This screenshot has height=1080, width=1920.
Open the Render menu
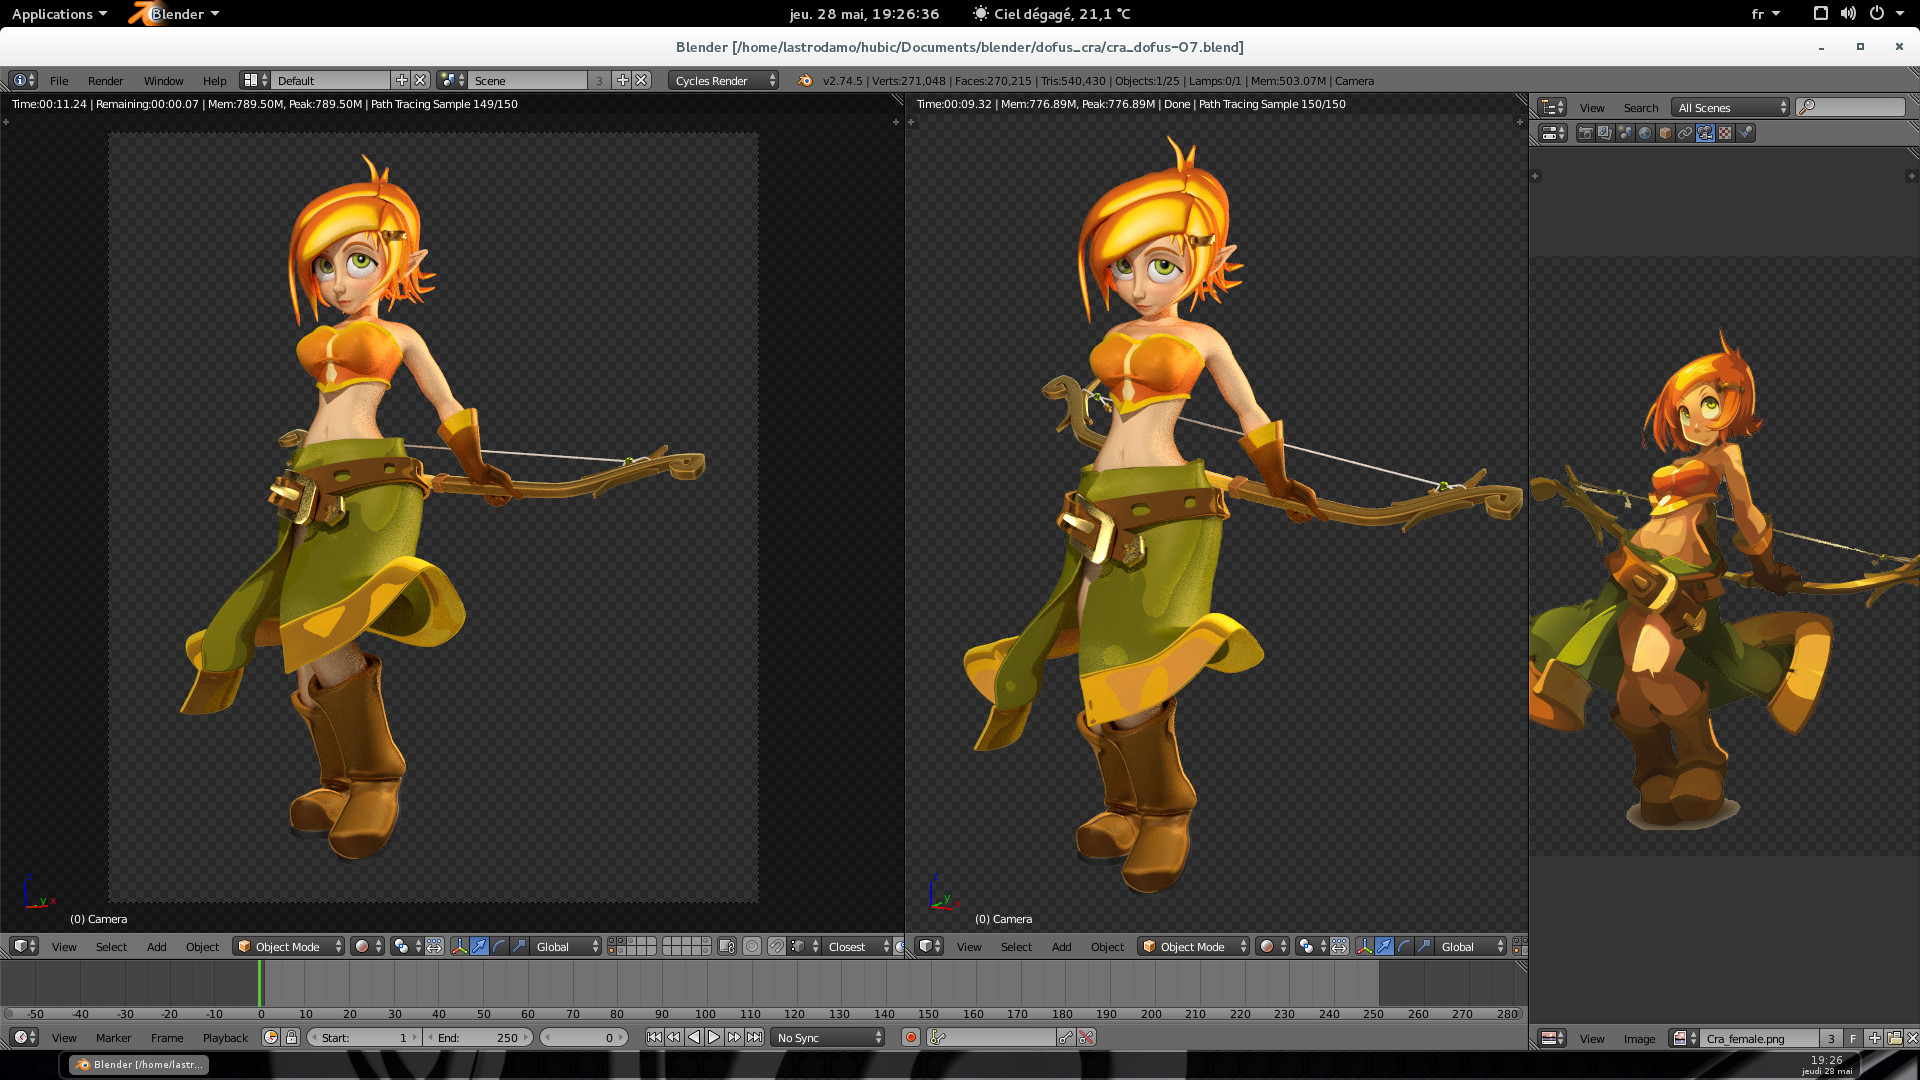(x=105, y=81)
